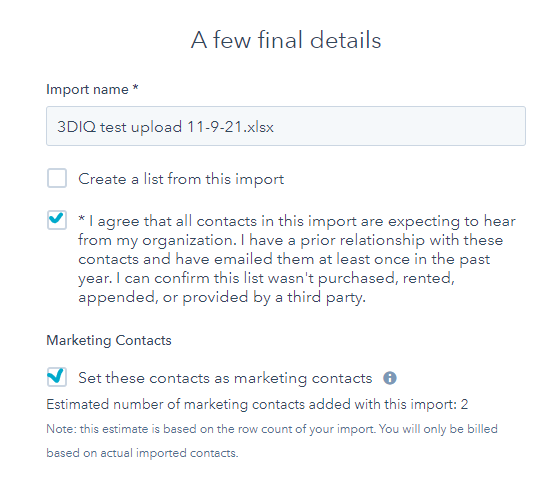The height and width of the screenshot is (492, 549).
Task: Click the '3DIQ' text in the import name field
Action: pos(76,127)
